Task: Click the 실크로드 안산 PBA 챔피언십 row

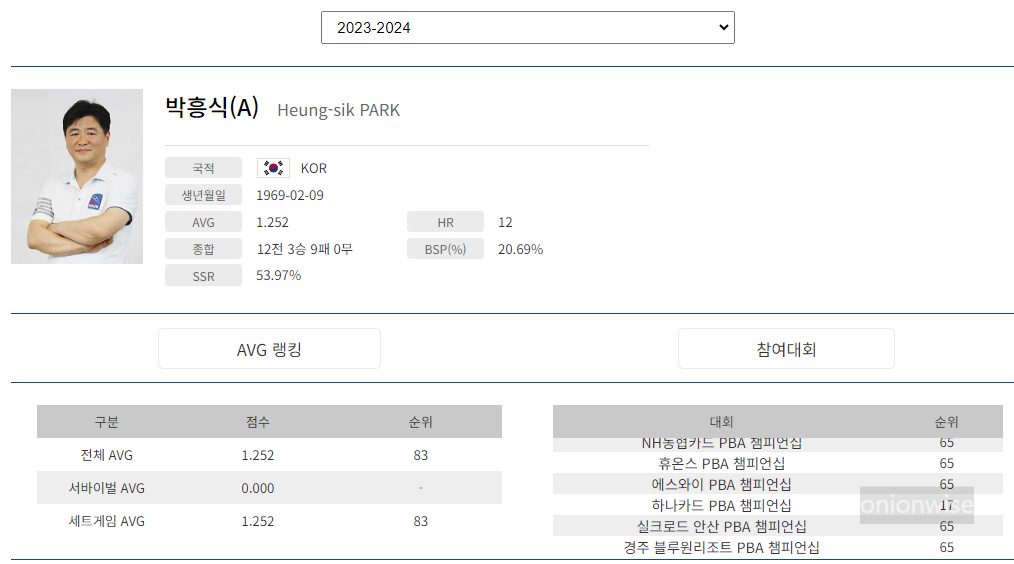Action: tap(777, 526)
